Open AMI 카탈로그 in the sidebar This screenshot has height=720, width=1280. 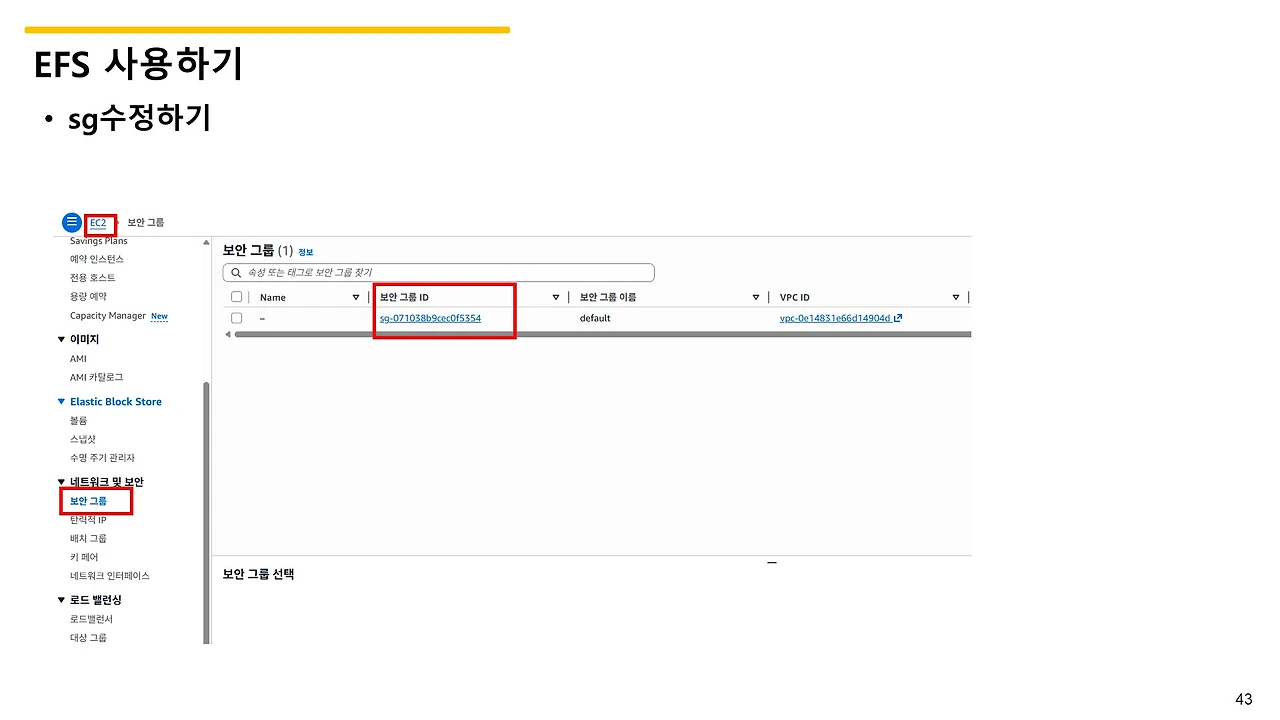pos(97,378)
